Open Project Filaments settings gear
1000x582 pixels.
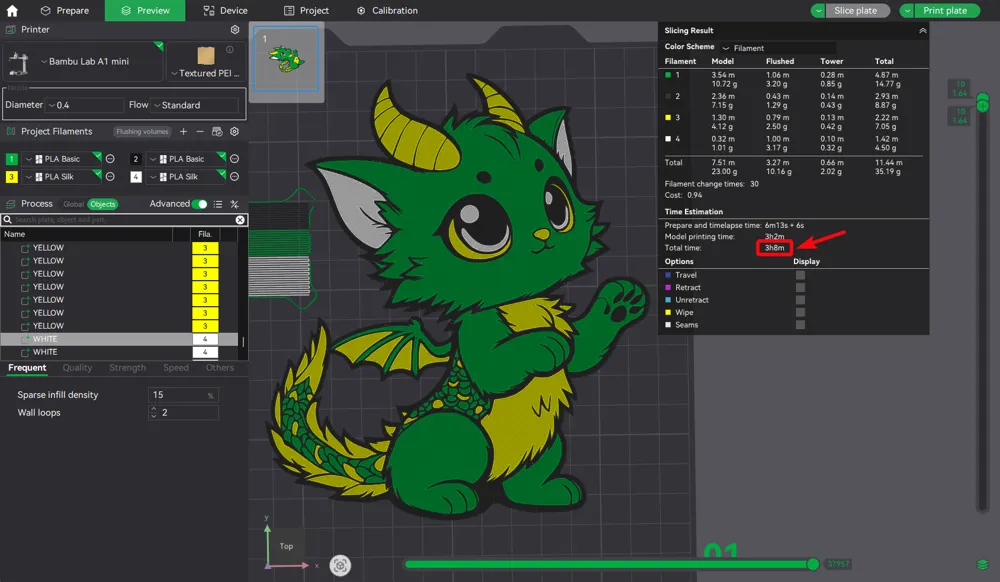pos(235,131)
